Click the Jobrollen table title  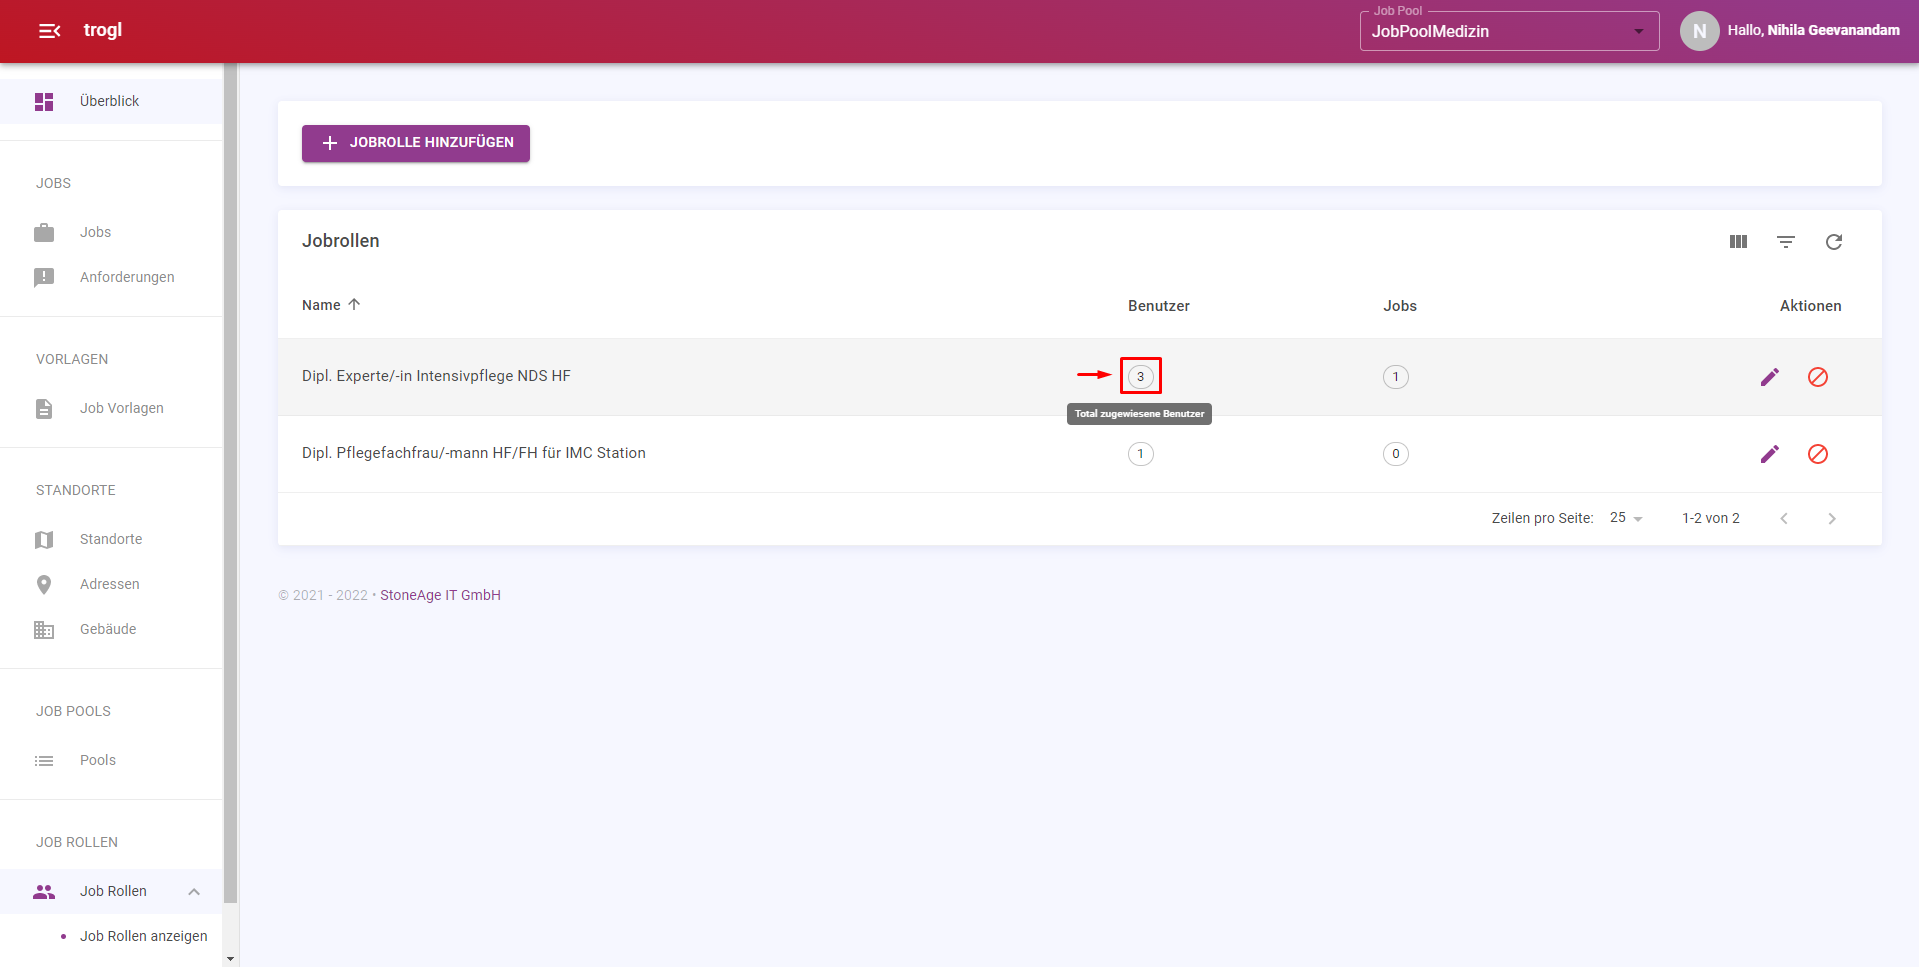(x=341, y=241)
